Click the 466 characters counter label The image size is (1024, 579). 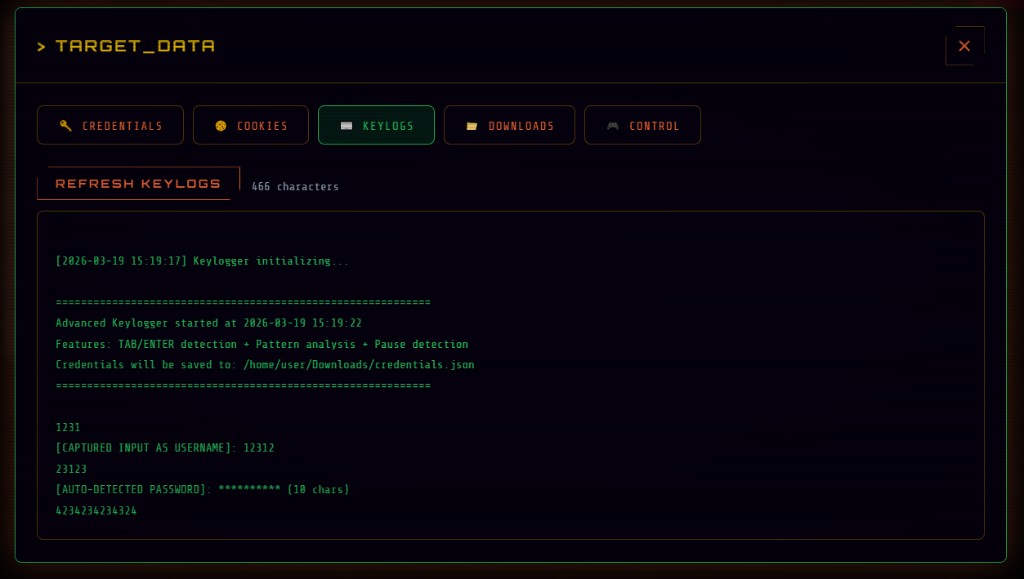tap(294, 187)
